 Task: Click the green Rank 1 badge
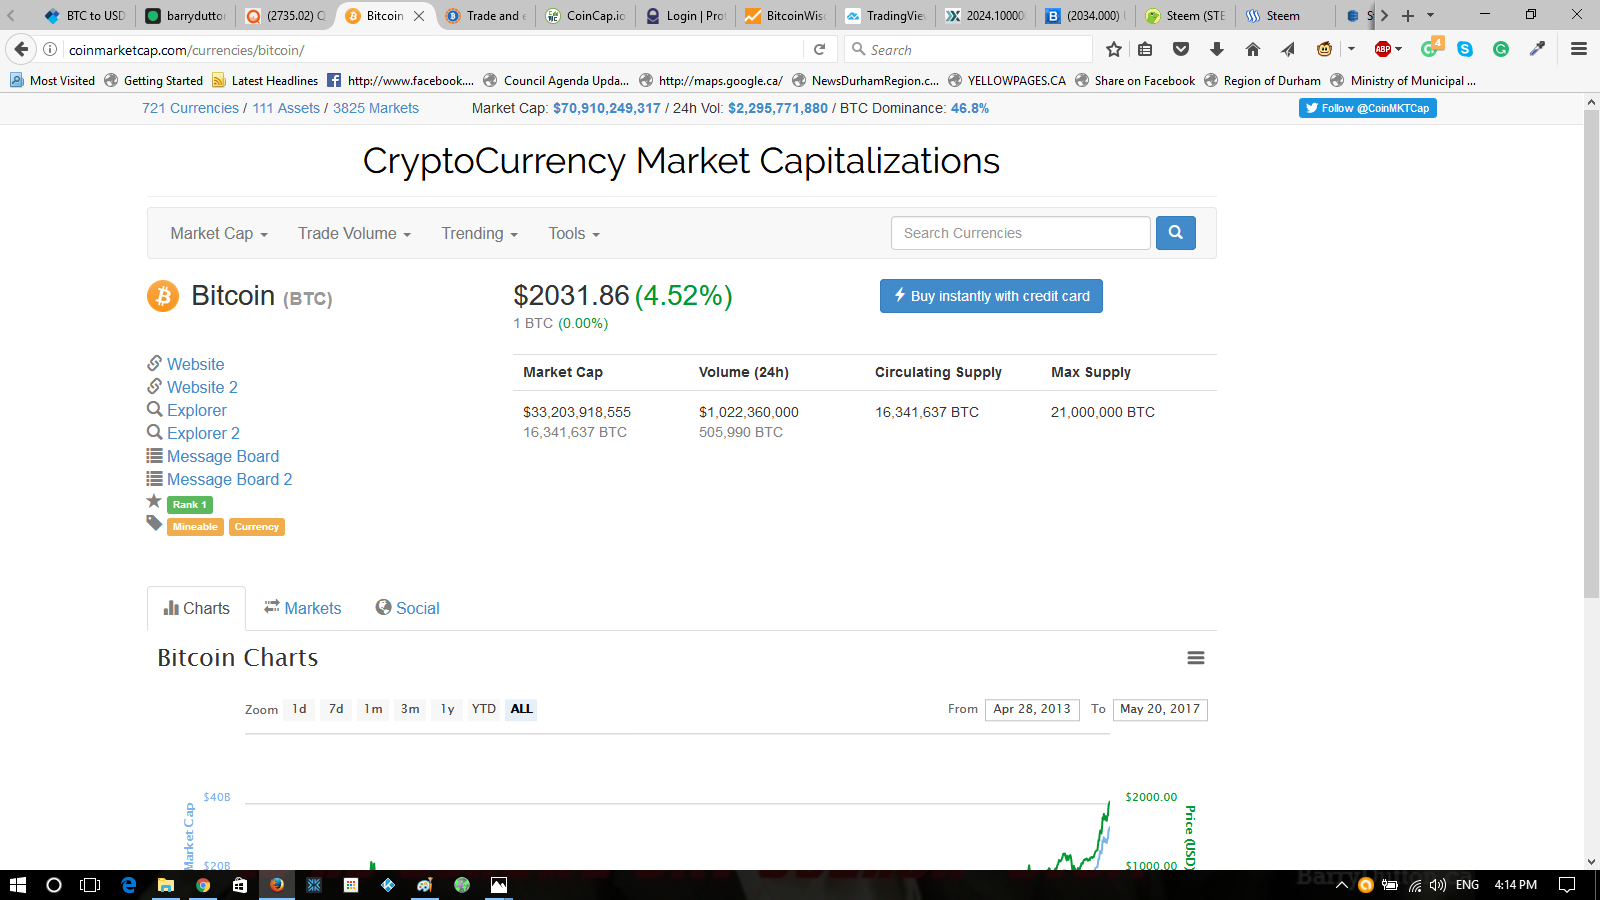[189, 505]
